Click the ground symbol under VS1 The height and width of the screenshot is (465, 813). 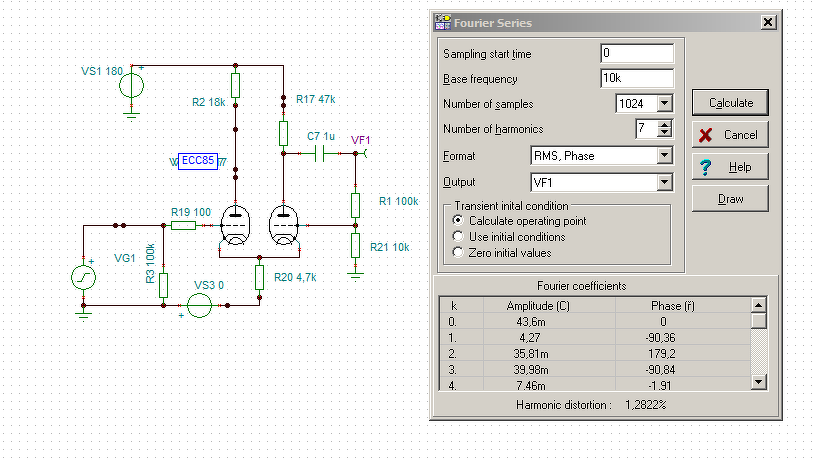[x=131, y=115]
